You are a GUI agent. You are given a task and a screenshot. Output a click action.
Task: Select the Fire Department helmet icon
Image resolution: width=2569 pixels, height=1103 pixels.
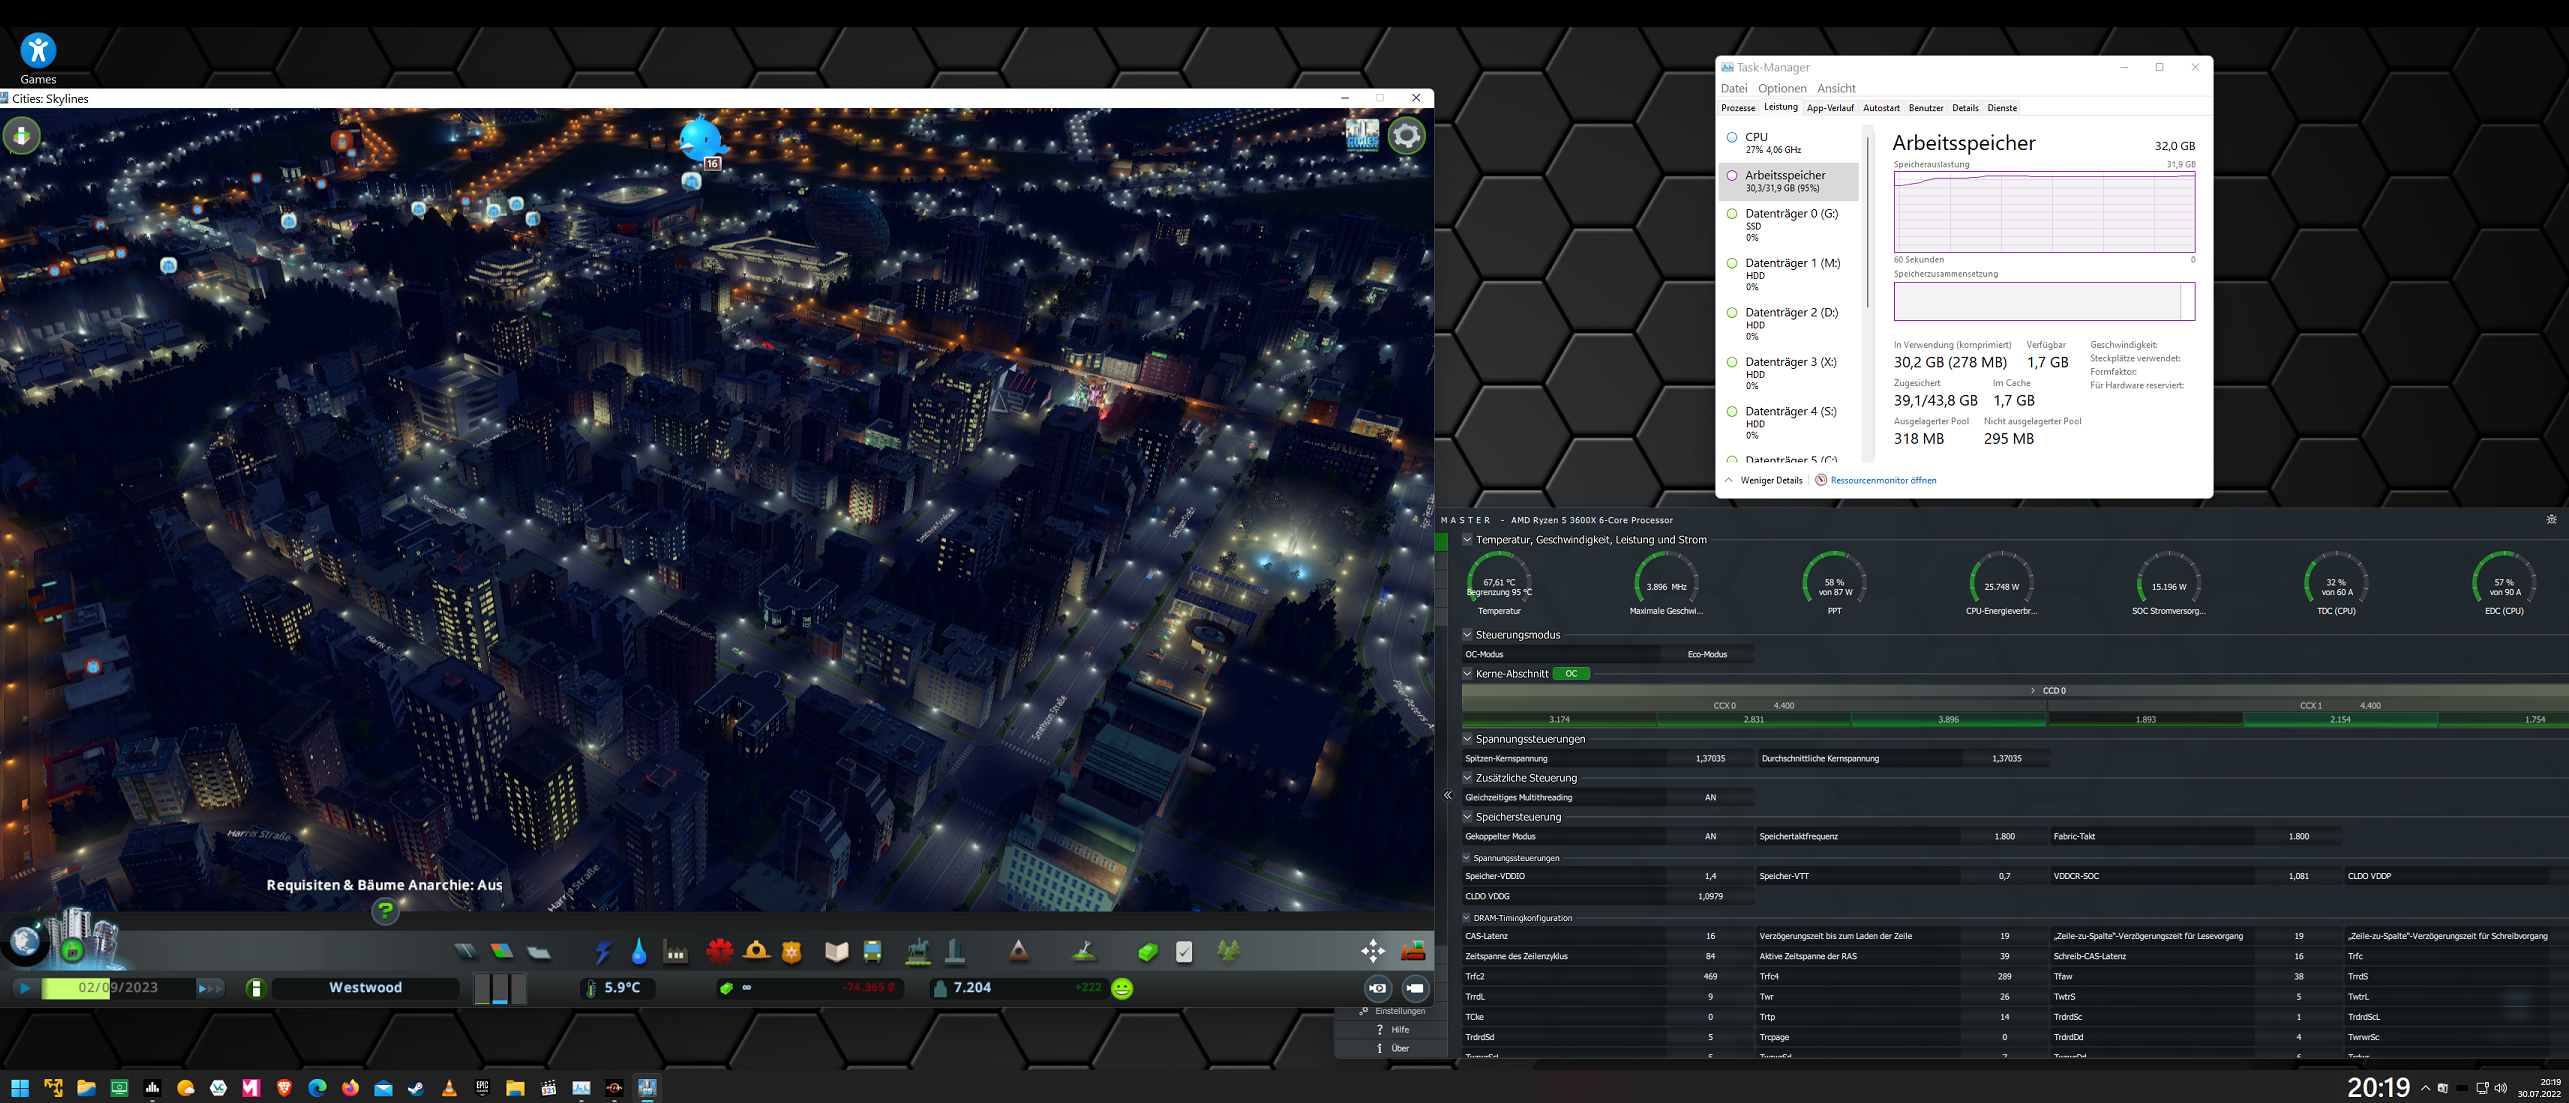(x=756, y=951)
